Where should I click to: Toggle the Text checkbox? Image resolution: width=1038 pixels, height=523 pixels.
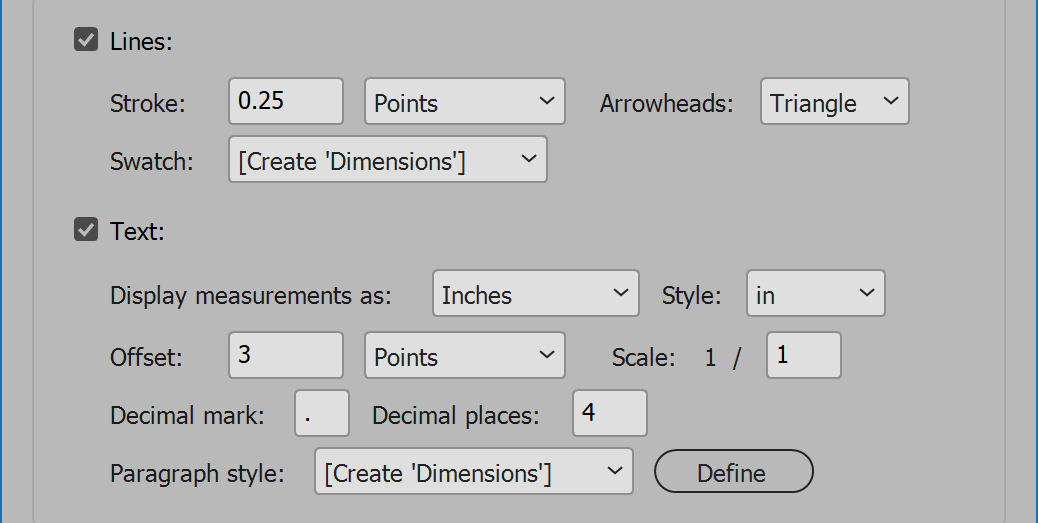(86, 230)
